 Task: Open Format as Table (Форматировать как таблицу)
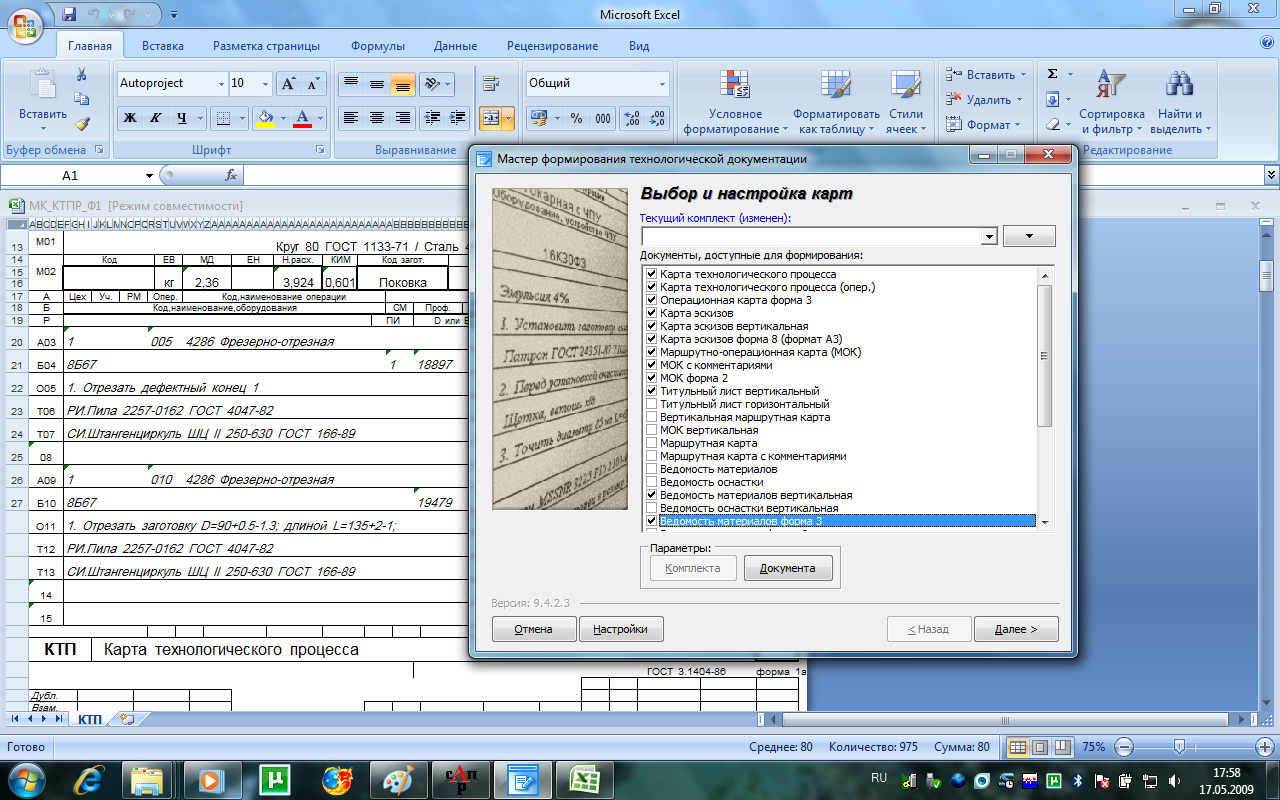point(836,102)
